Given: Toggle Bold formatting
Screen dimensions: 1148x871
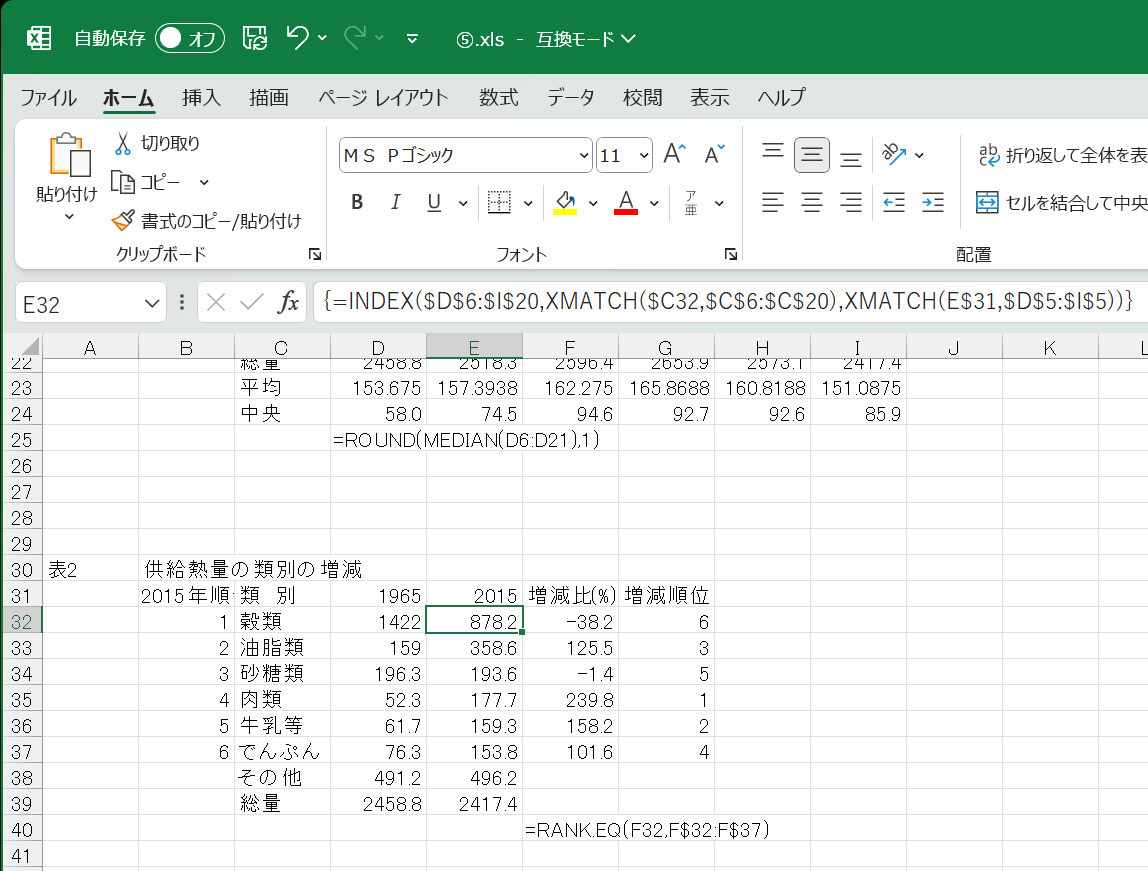Looking at the screenshot, I should [x=357, y=203].
